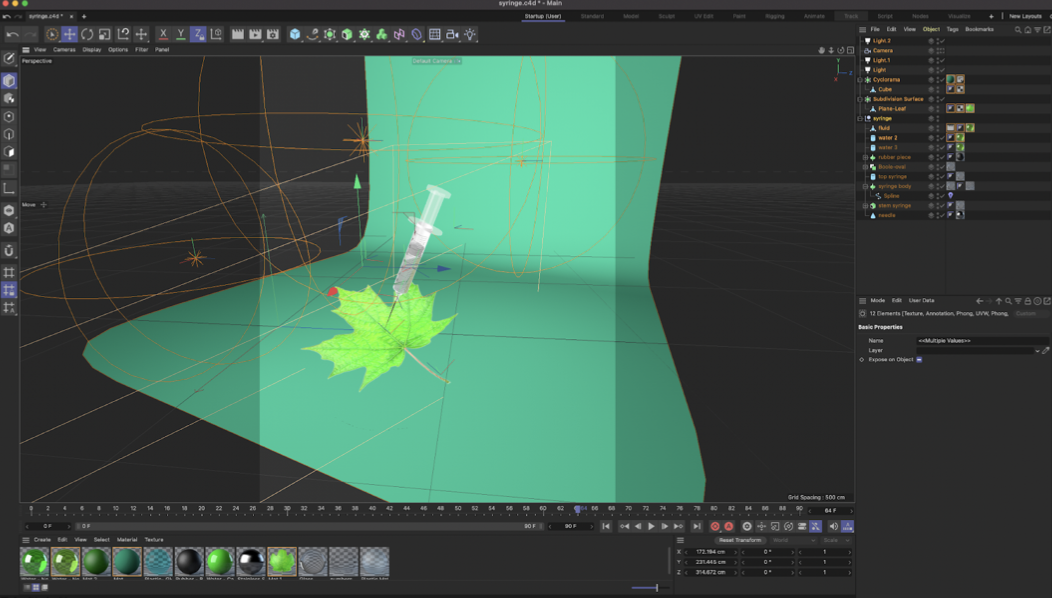Toggle the X axis lock
This screenshot has height=598, width=1052.
[x=163, y=34]
